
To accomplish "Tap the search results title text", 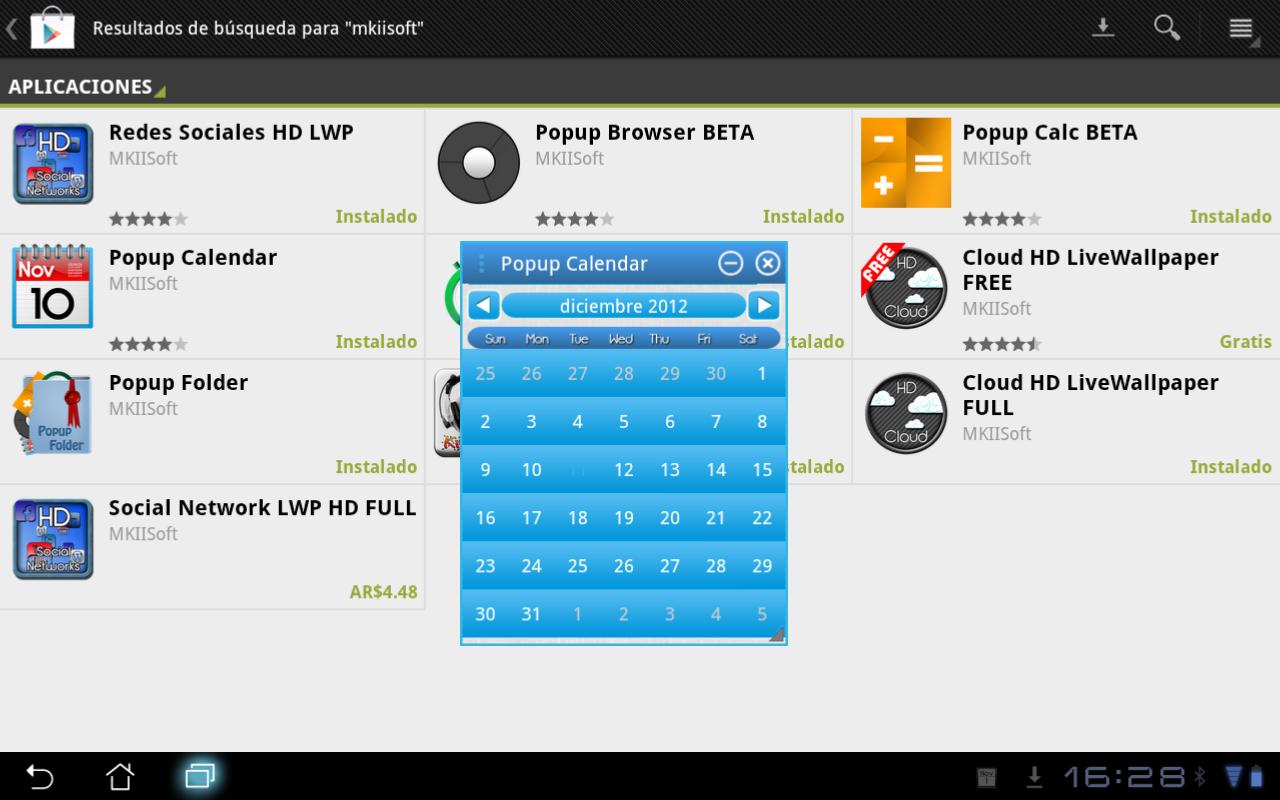I will click(258, 28).
